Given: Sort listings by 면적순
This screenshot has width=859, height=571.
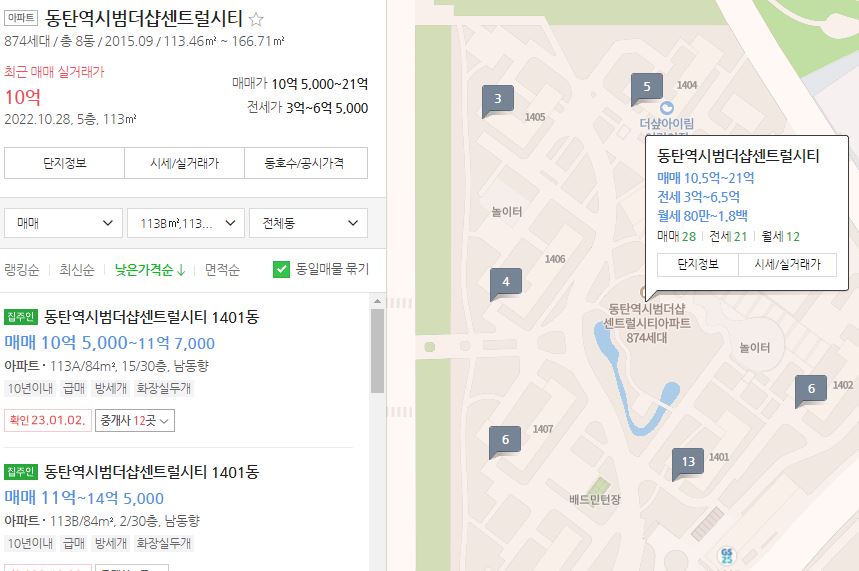Looking at the screenshot, I should pyautogui.click(x=222, y=270).
